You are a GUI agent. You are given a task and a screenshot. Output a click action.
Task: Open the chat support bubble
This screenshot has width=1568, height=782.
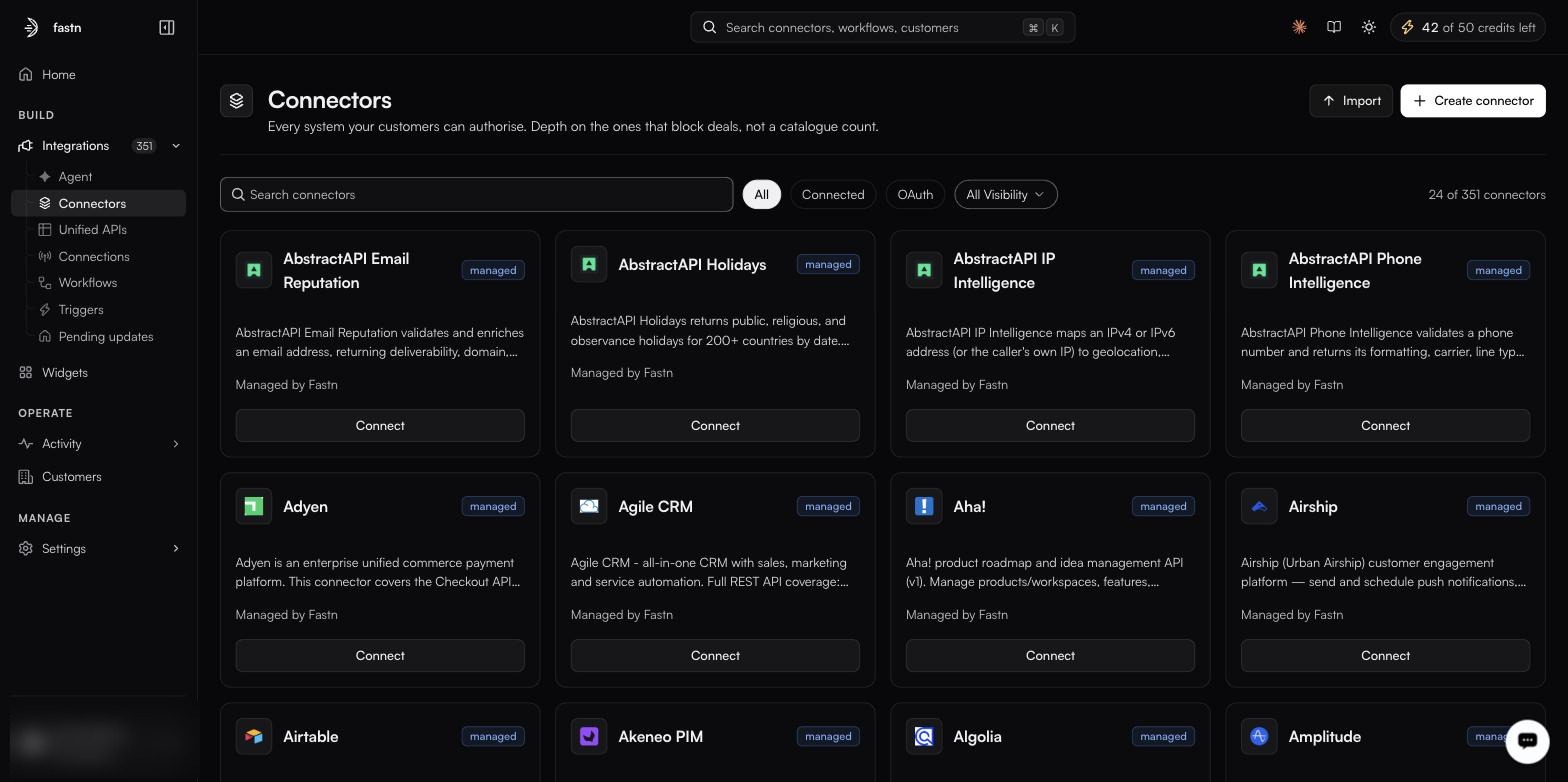(x=1527, y=741)
